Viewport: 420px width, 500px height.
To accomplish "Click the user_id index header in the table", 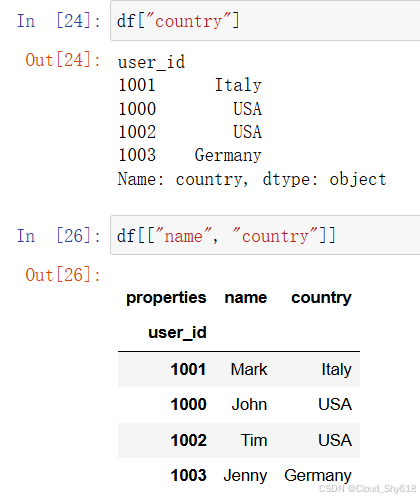I will click(x=177, y=332).
